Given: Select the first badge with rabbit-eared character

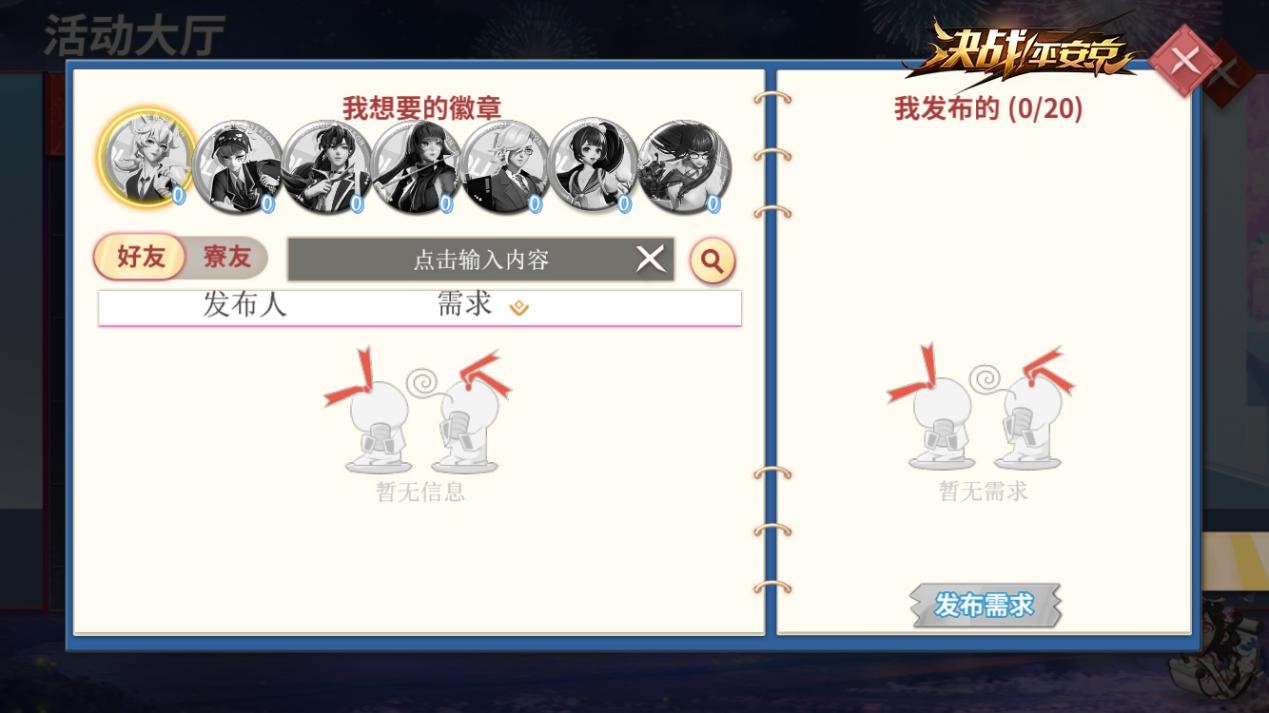Looking at the screenshot, I should [x=146, y=159].
